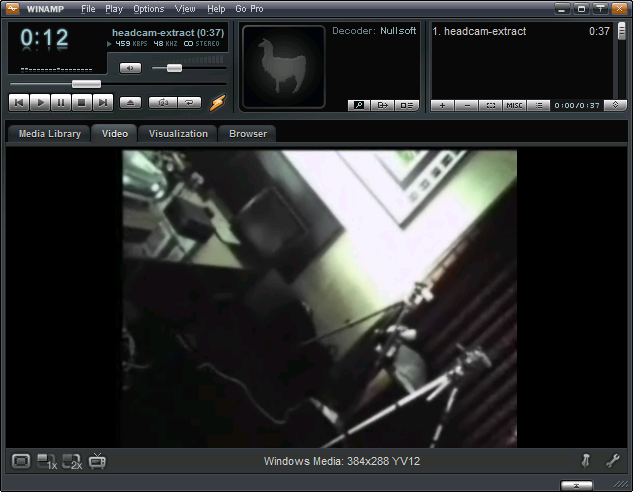
Task: Click the video playback frame
Action: [x=319, y=299]
